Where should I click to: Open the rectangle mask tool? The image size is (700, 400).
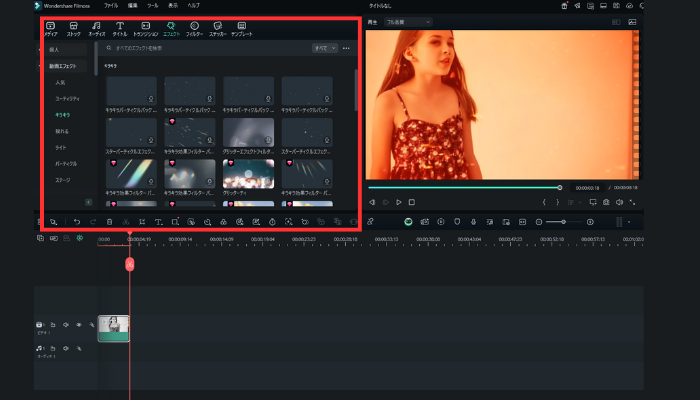point(175,221)
